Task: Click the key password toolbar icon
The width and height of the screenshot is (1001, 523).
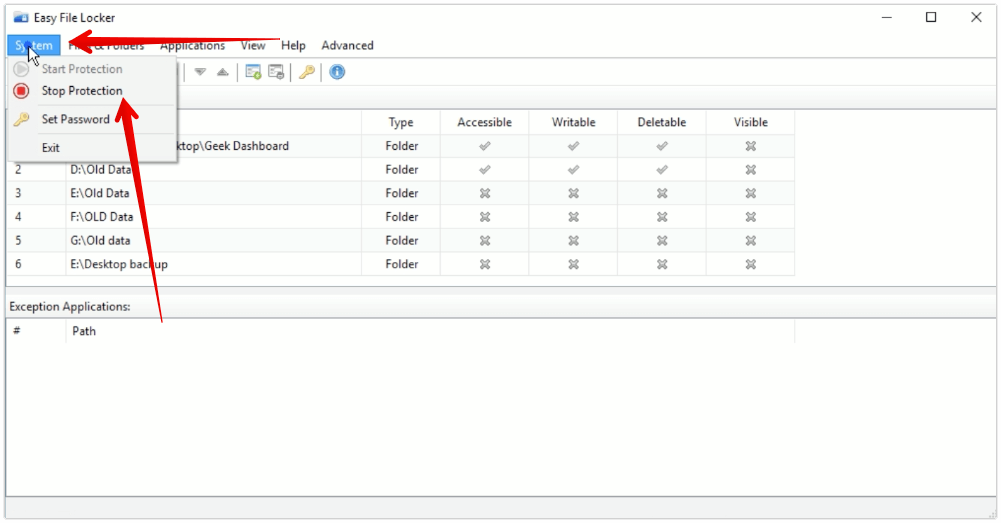Action: coord(307,72)
